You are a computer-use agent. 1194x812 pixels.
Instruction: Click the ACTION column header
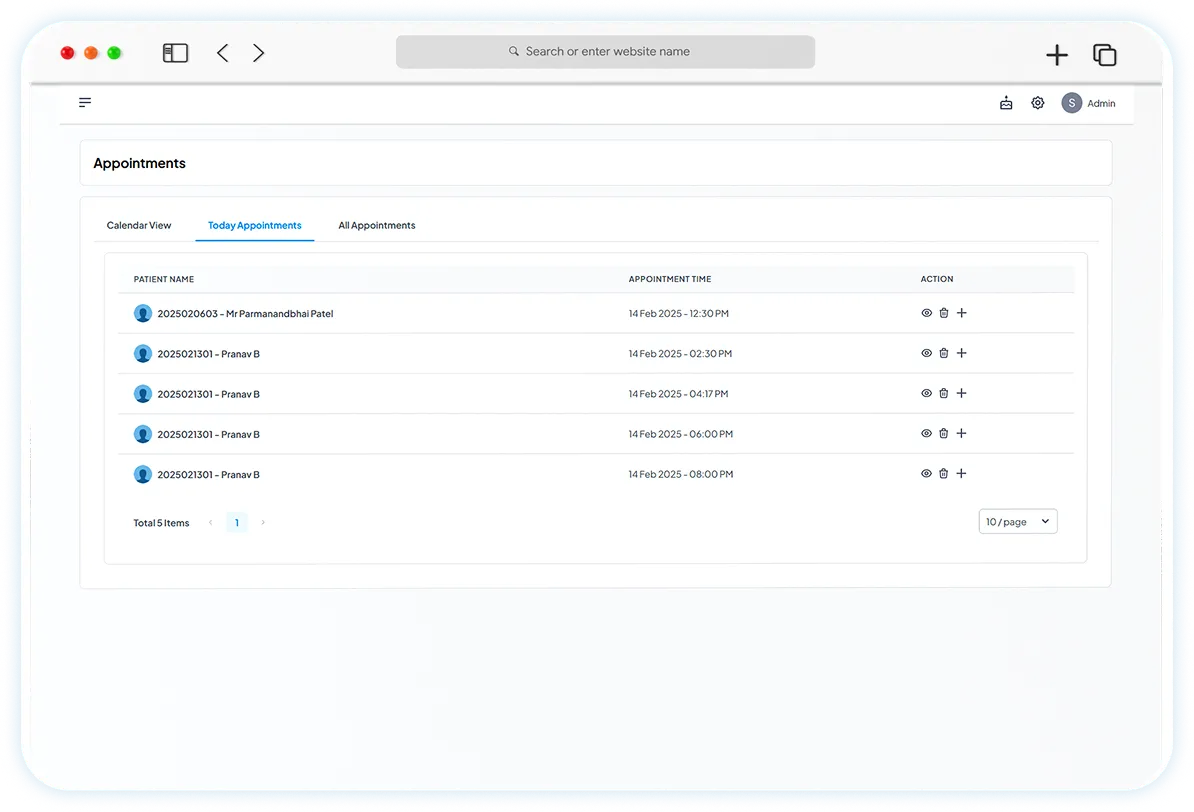(x=937, y=280)
